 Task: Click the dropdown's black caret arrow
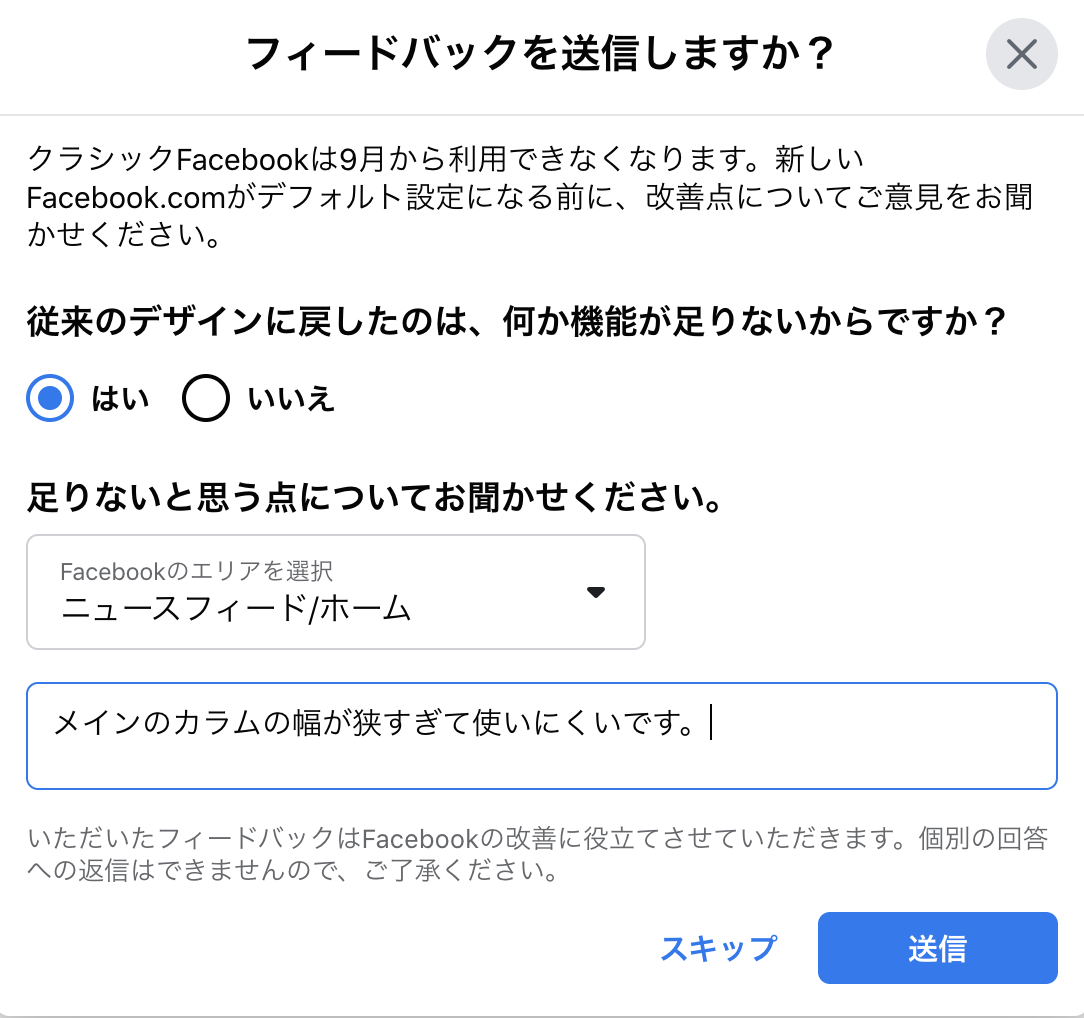click(595, 592)
